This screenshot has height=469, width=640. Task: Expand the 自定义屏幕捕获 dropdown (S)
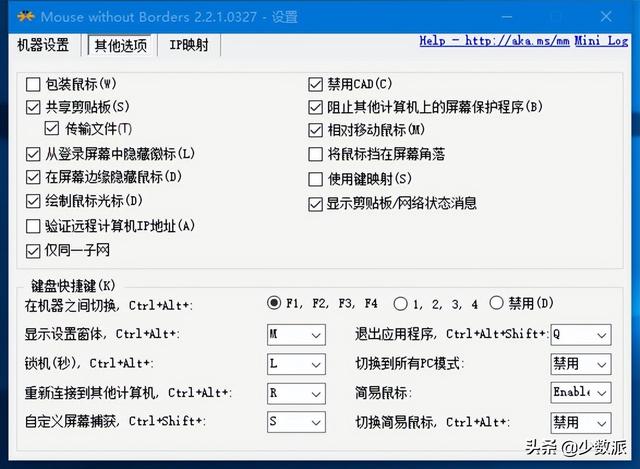tap(296, 422)
